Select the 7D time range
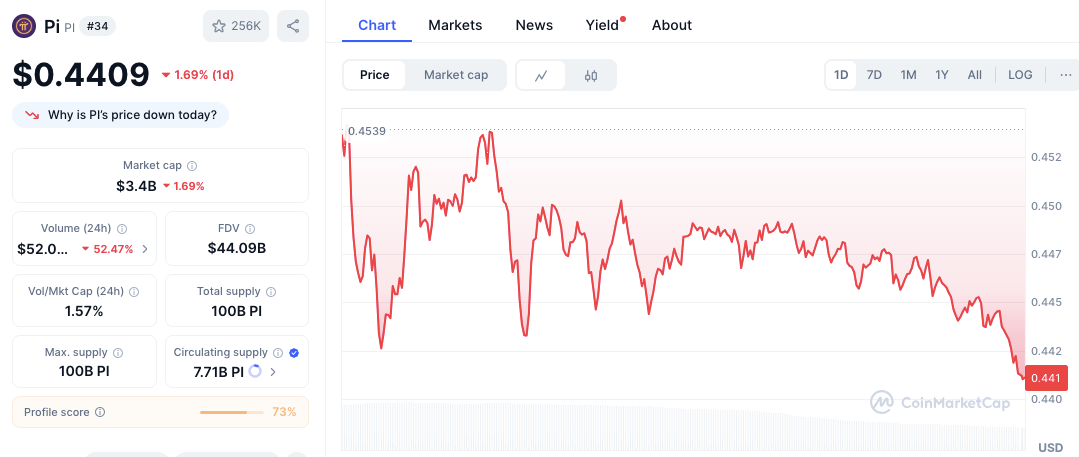 pos(874,75)
